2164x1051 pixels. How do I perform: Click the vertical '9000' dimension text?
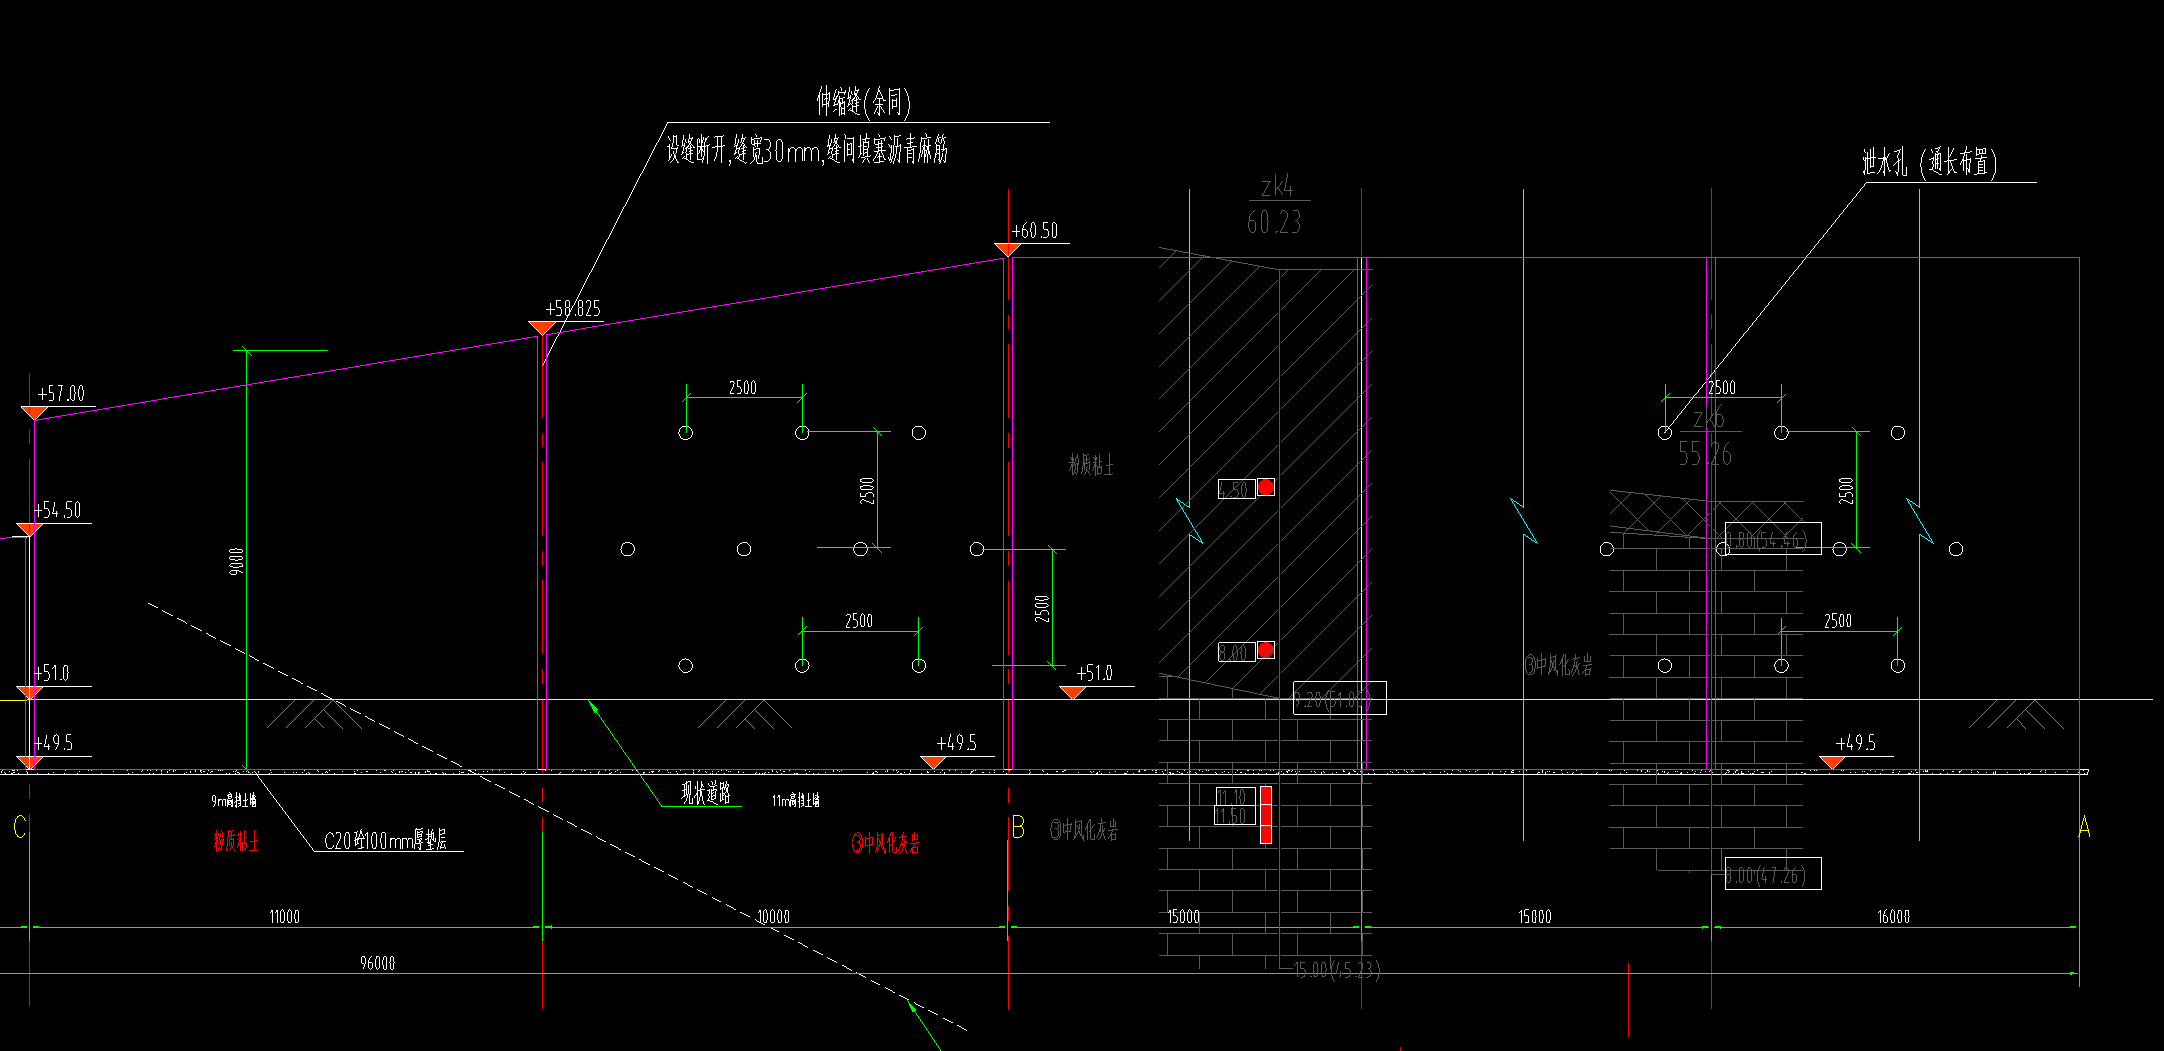coord(237,560)
